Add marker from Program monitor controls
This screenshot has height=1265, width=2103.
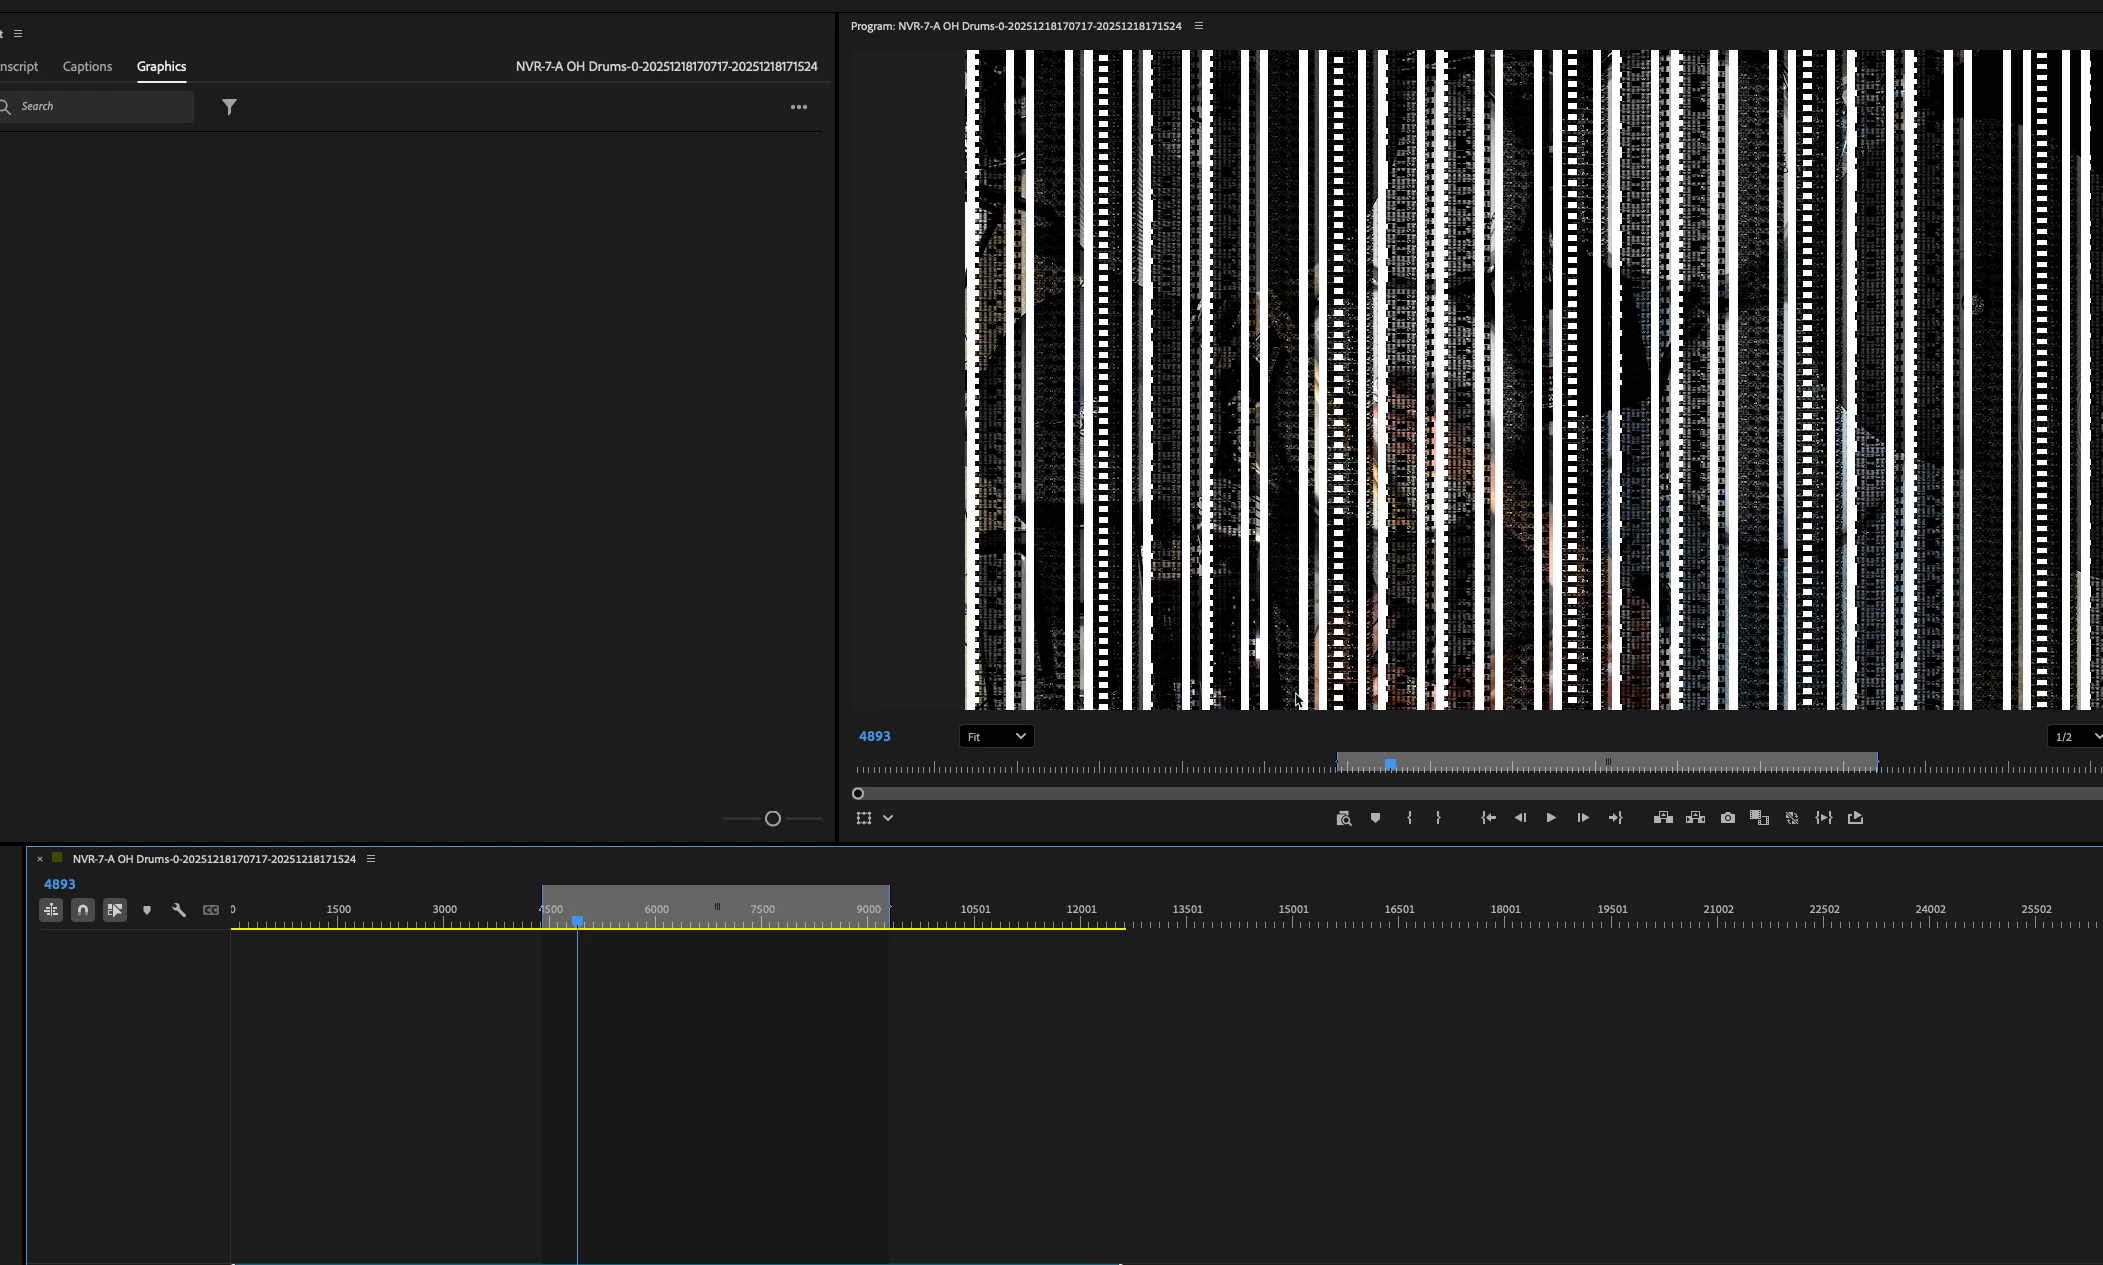(x=1376, y=818)
